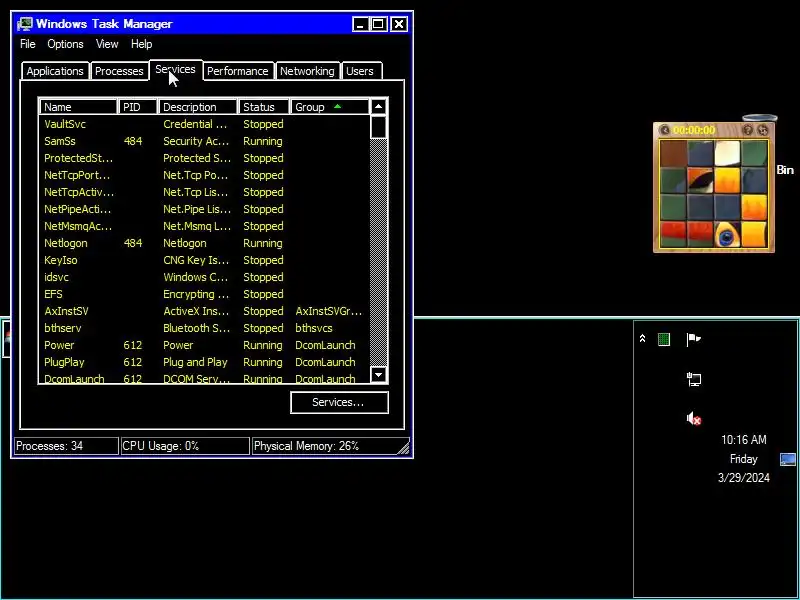Click the toucan eye puzzle tile
The width and height of the screenshot is (800, 600).
(727, 234)
